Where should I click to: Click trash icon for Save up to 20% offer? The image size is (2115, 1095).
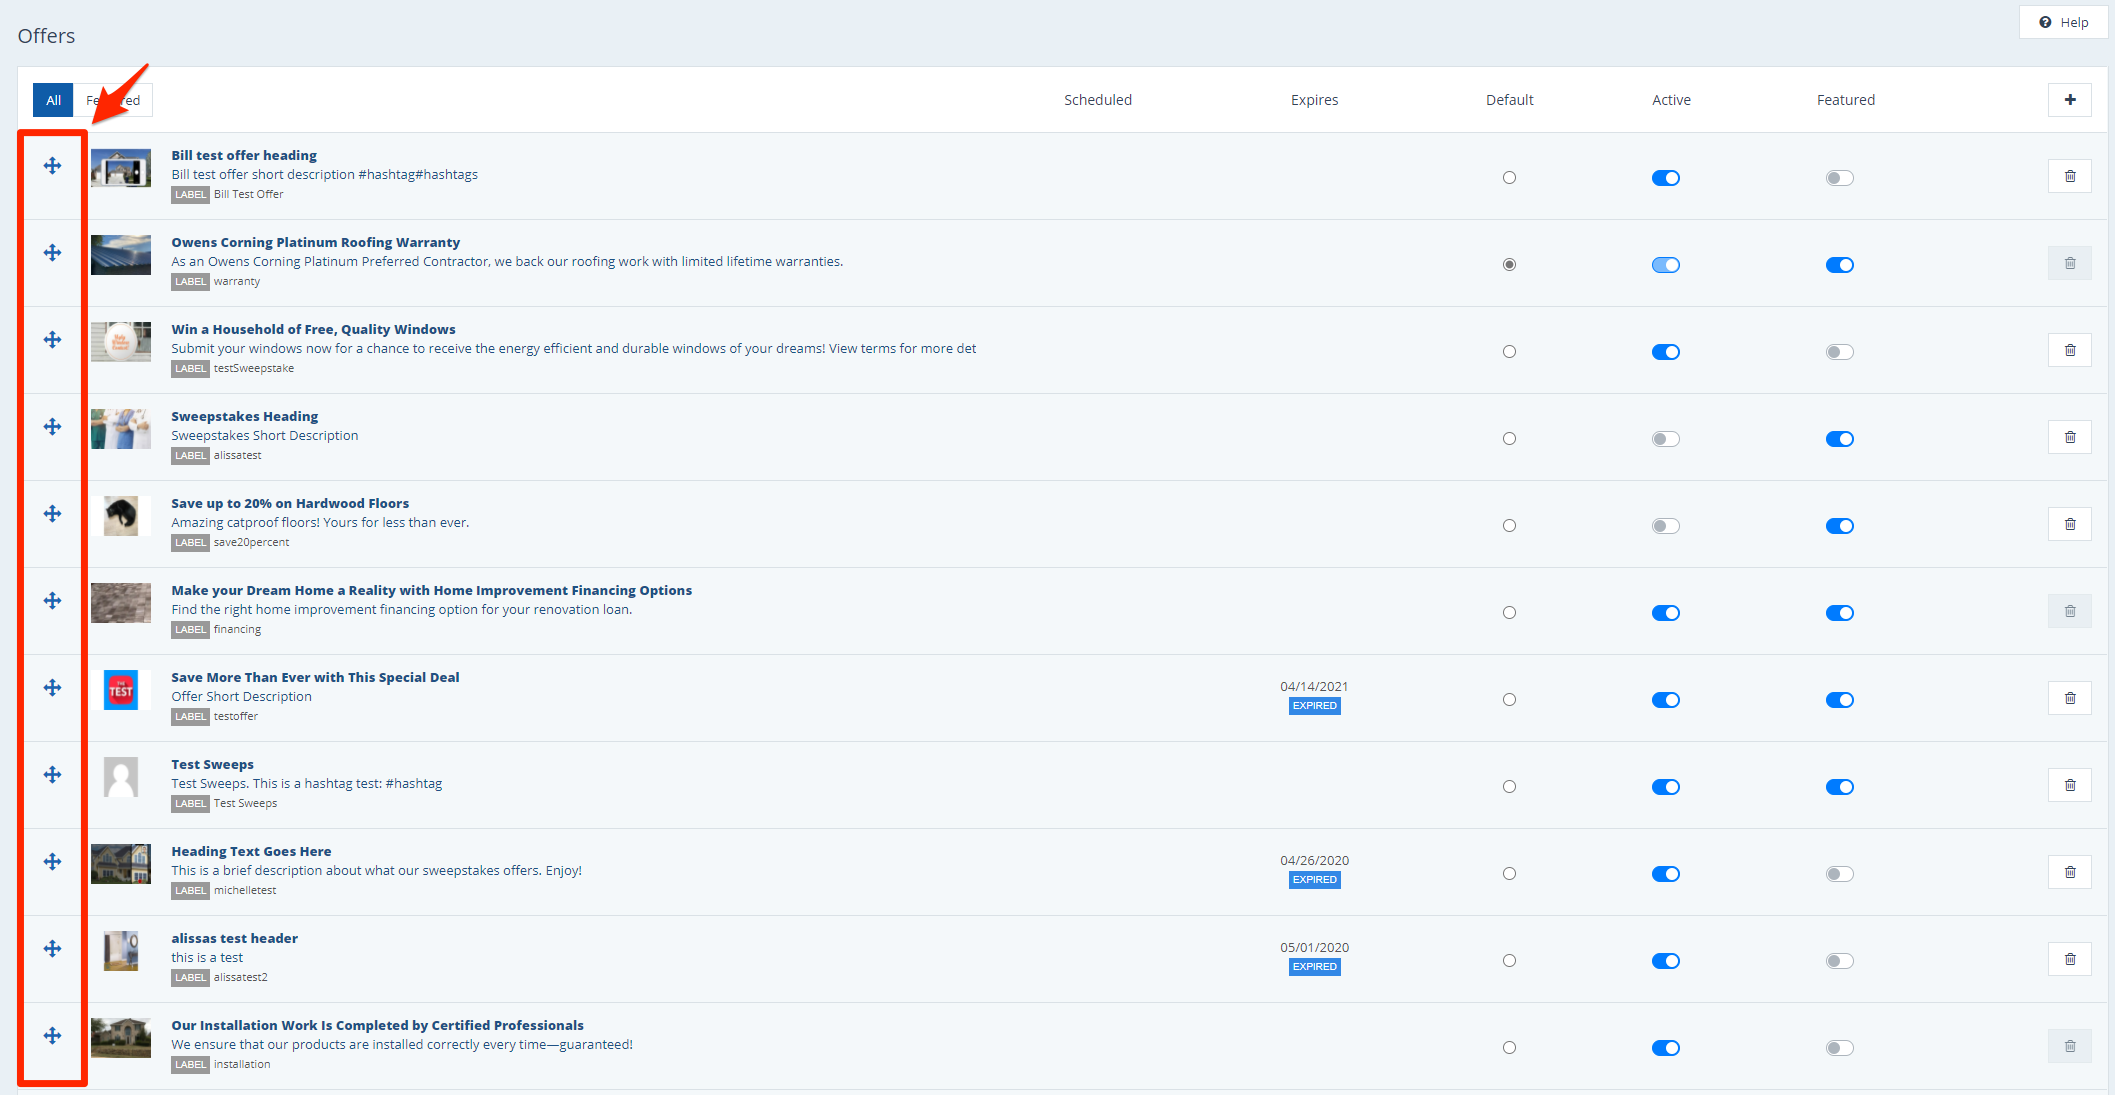[x=2069, y=525]
